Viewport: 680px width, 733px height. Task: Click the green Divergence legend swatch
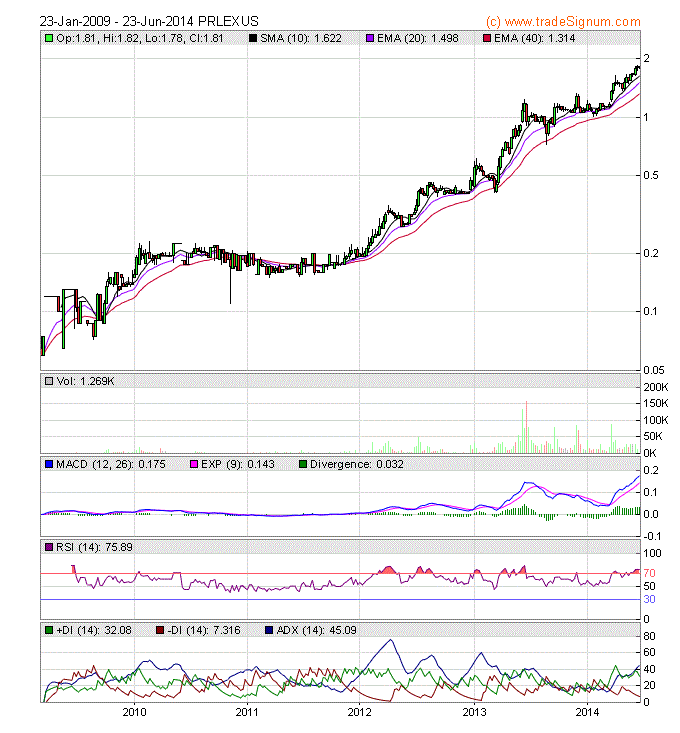tap(303, 464)
